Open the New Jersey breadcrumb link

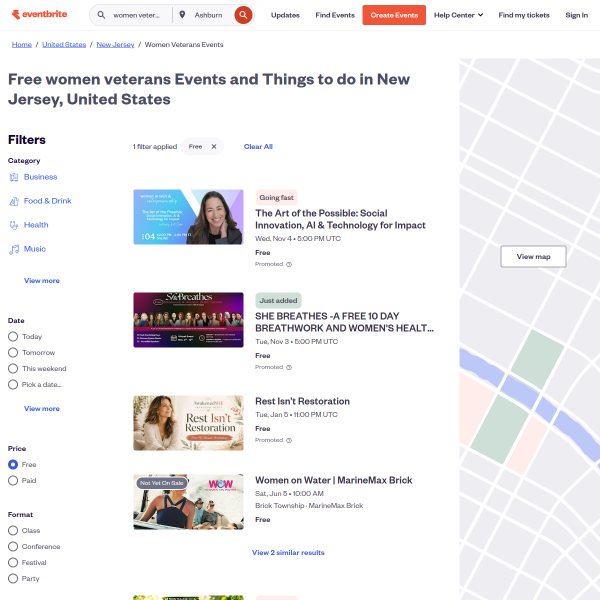click(x=115, y=44)
